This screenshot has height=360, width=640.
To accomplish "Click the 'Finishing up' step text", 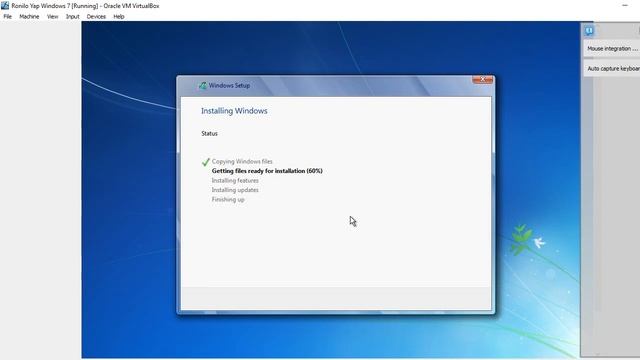I will point(228,200).
